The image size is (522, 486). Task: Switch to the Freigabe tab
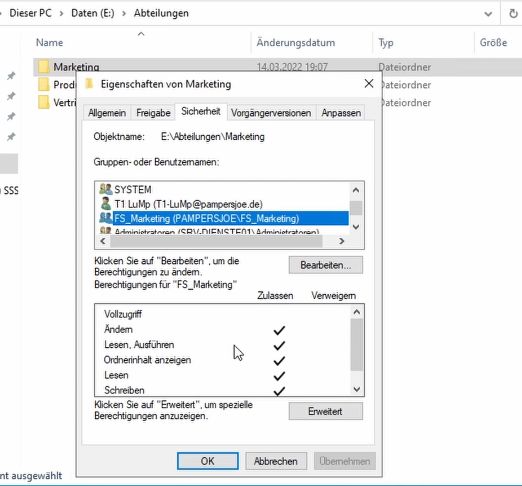point(153,113)
